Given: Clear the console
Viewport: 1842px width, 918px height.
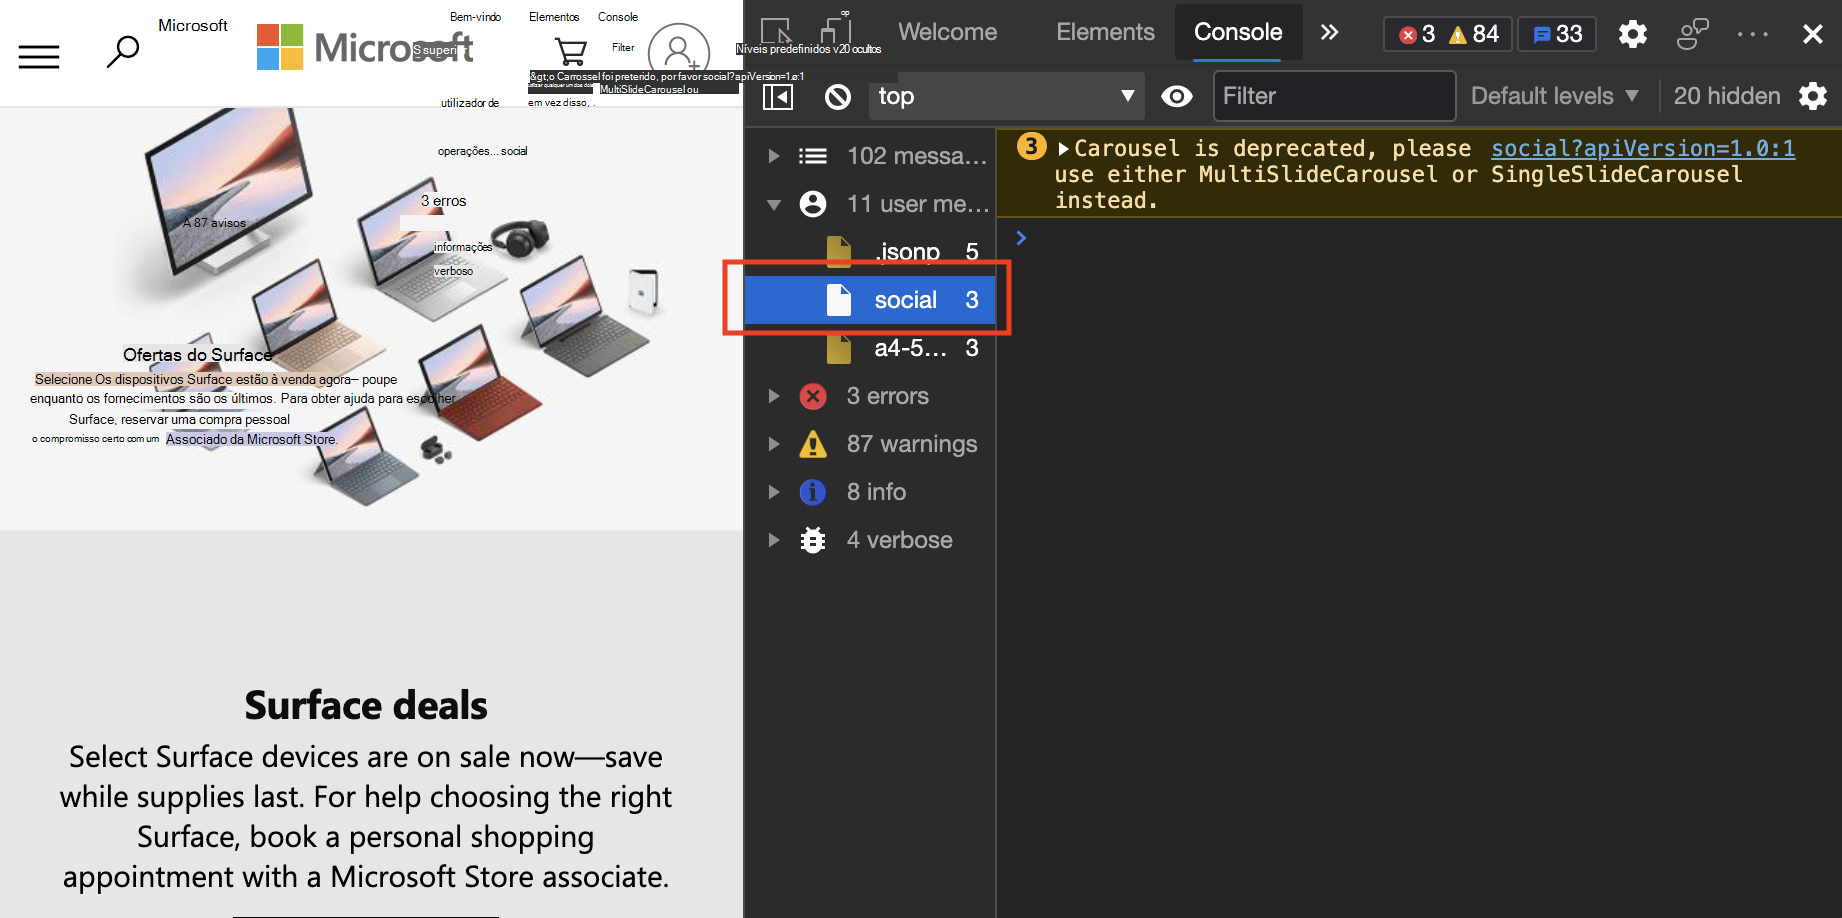Looking at the screenshot, I should [838, 96].
